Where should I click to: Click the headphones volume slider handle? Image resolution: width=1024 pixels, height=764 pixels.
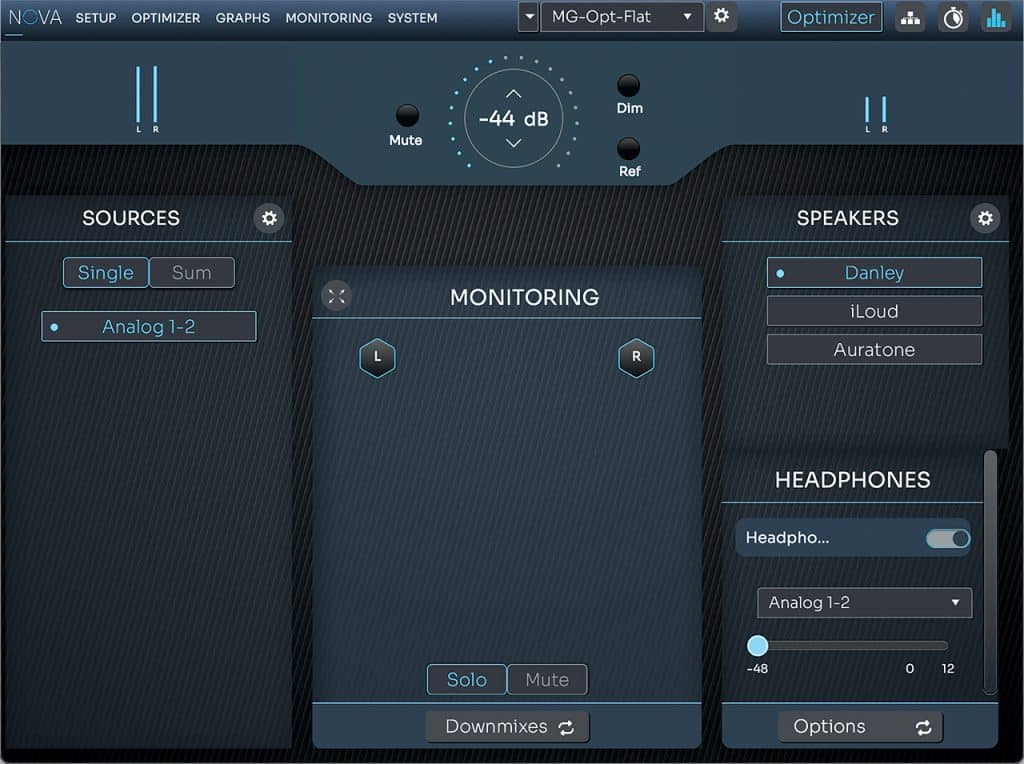pyautogui.click(x=758, y=645)
